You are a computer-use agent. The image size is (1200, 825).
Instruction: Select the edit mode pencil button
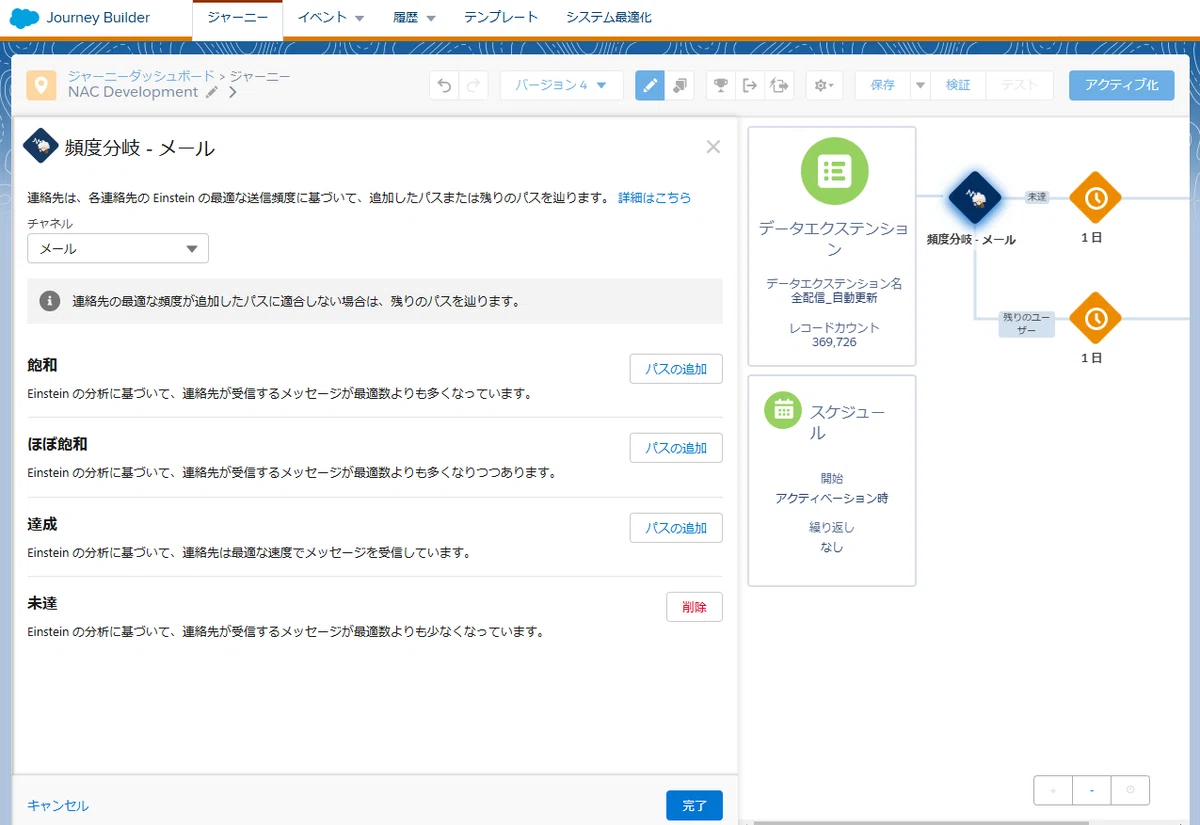pyautogui.click(x=650, y=85)
